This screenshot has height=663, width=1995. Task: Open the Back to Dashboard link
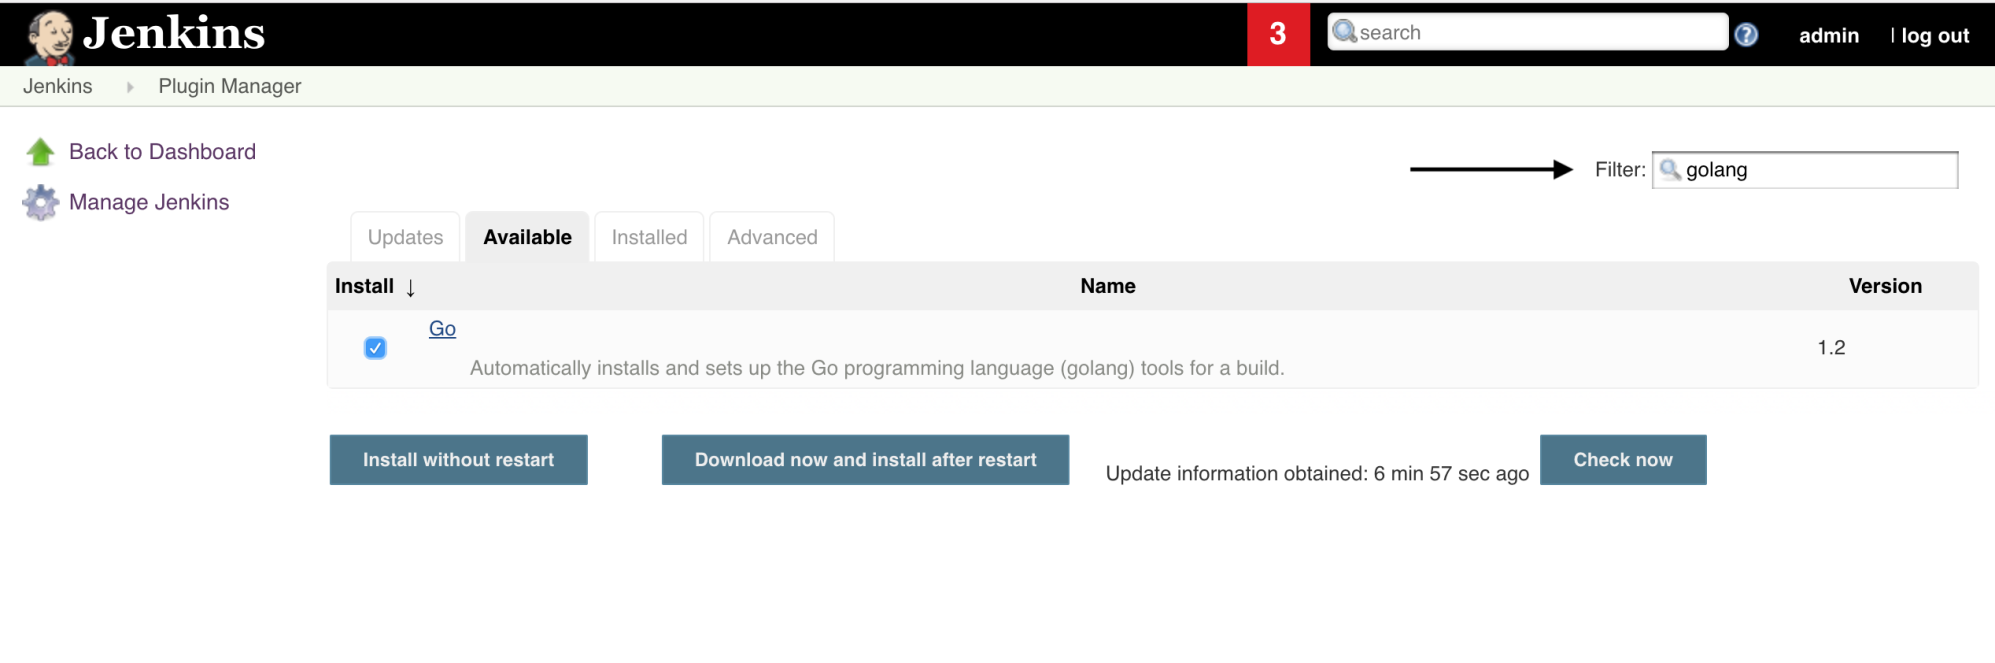(162, 152)
